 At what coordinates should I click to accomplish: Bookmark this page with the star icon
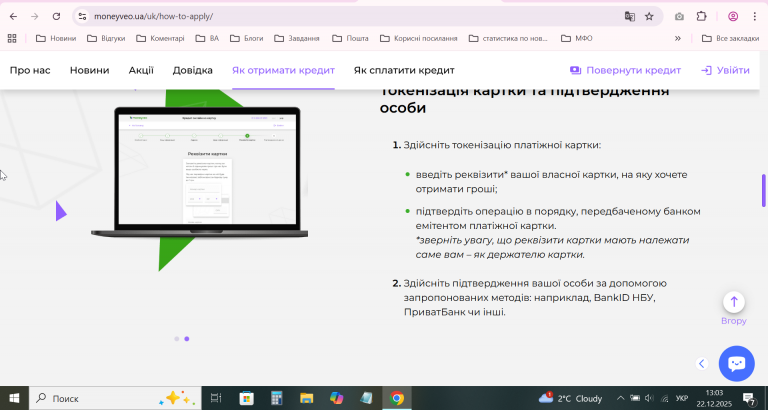(x=649, y=16)
